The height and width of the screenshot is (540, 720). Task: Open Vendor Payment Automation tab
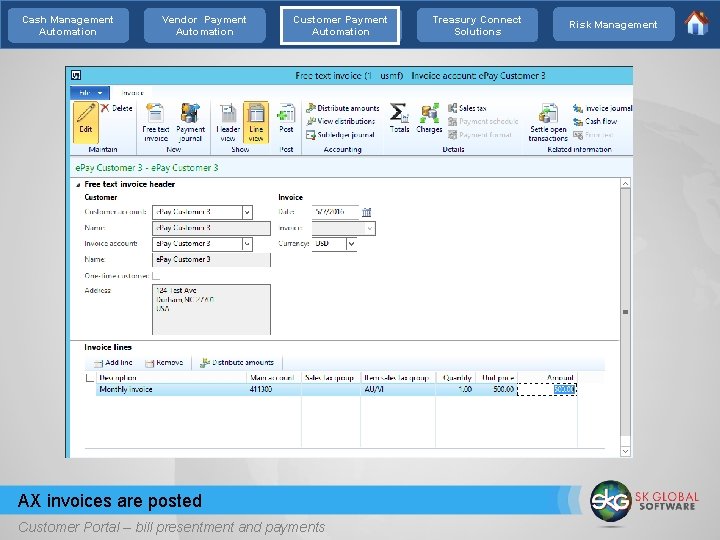(204, 26)
